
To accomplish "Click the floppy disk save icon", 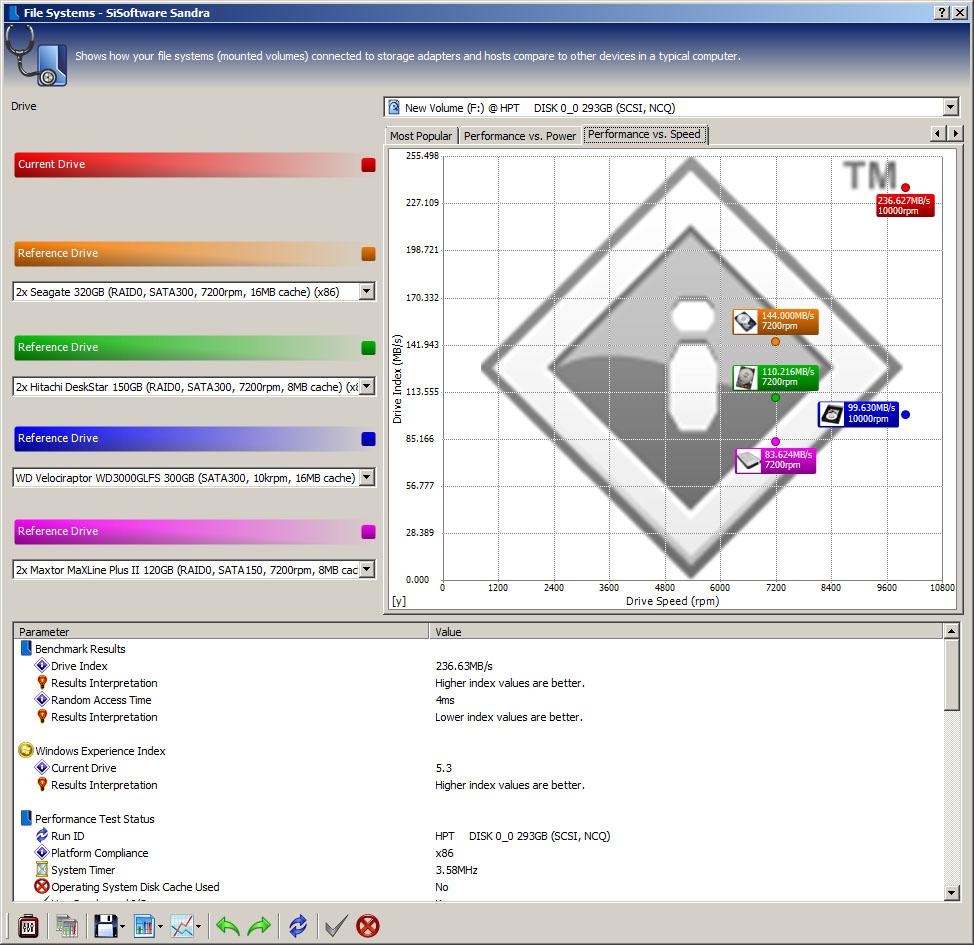I will (x=106, y=926).
